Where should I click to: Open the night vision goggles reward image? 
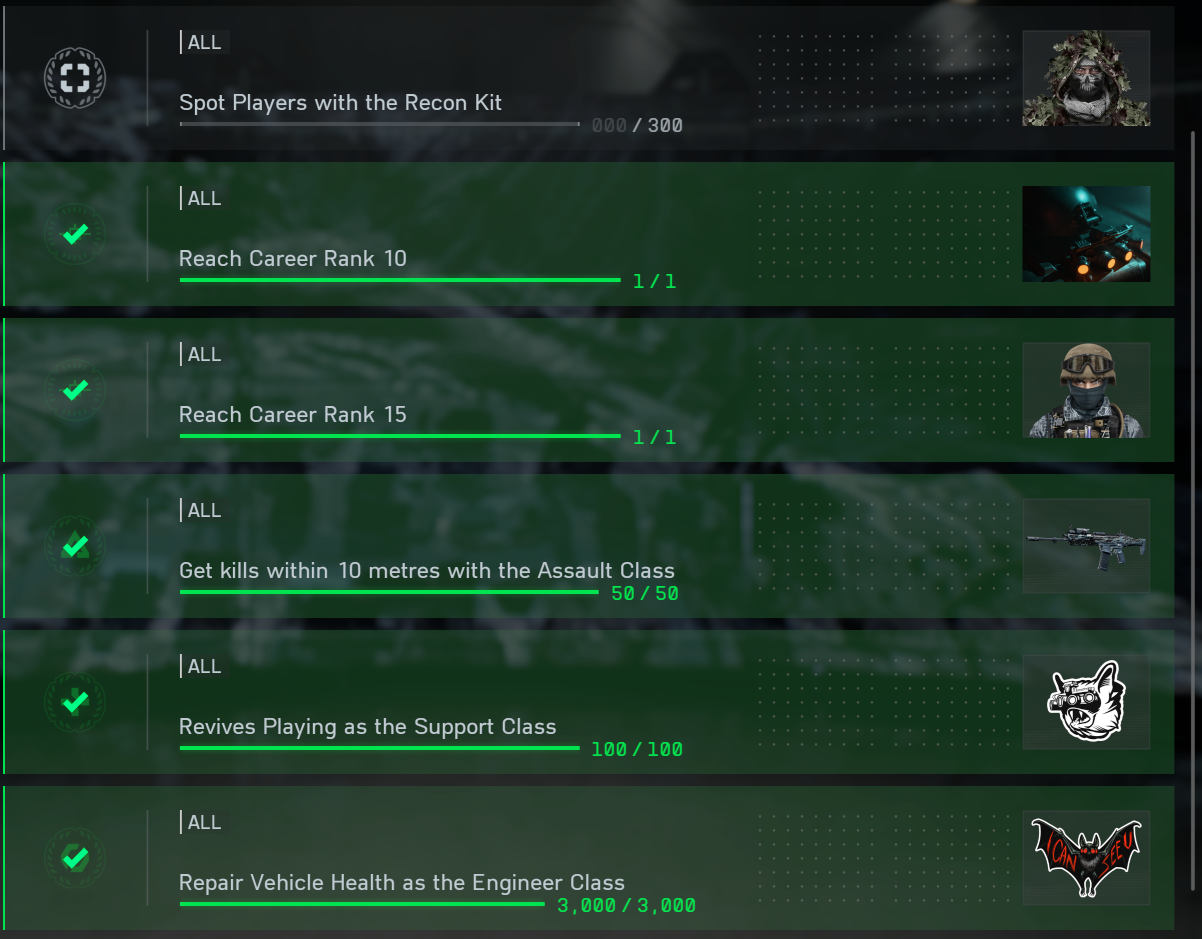(x=1086, y=234)
